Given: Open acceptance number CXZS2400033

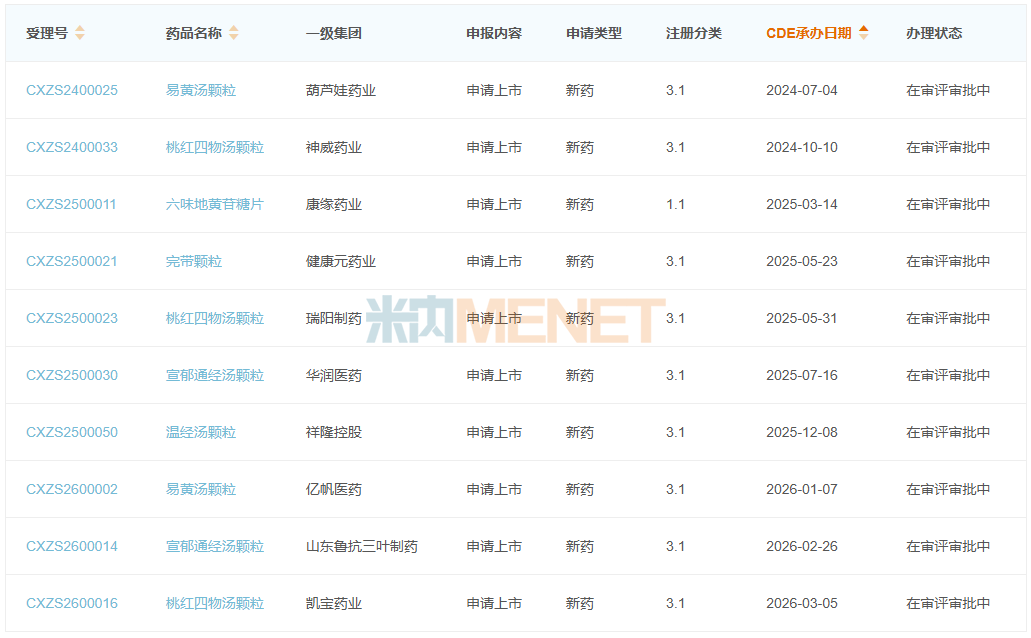Looking at the screenshot, I should pos(72,147).
